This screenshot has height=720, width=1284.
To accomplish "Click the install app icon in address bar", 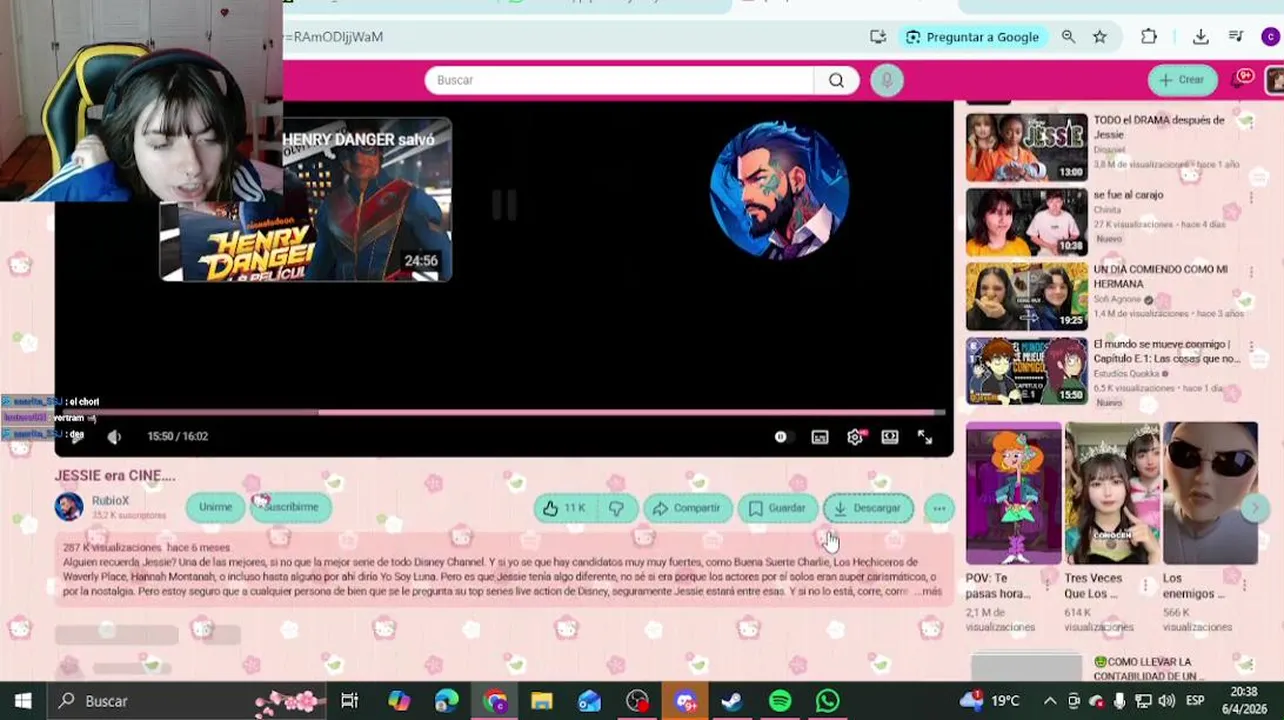I will (878, 37).
